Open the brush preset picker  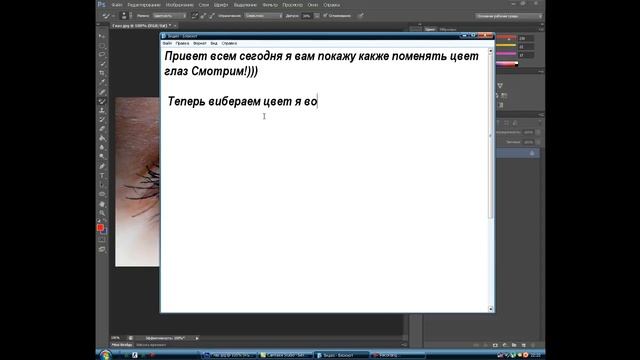point(125,16)
